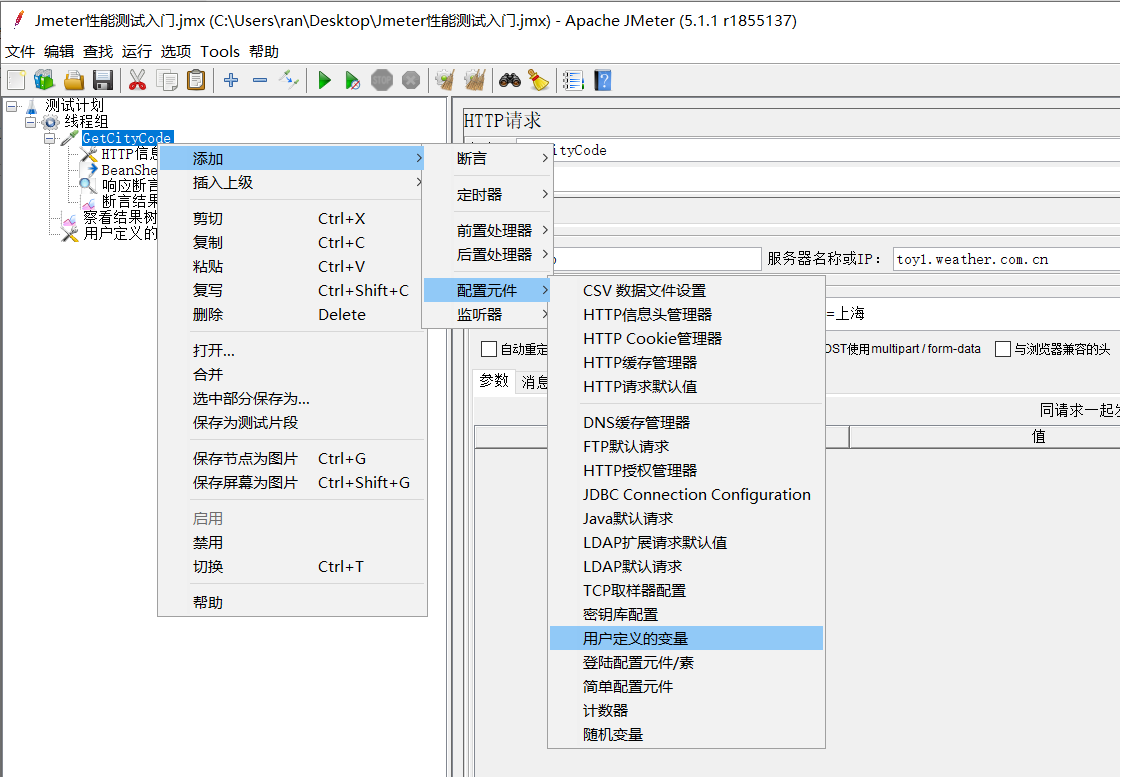Image resolution: width=1121 pixels, height=777 pixels.
Task: Toggle the 自动重定向 checkbox
Action: [x=489, y=349]
